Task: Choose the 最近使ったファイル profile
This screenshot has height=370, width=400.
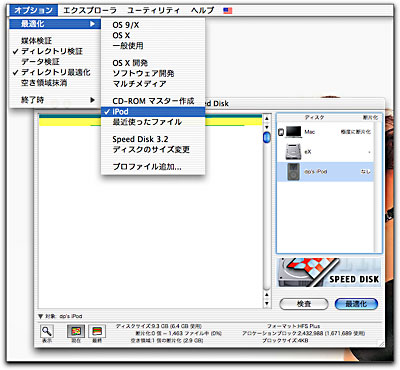Action: [x=153, y=122]
